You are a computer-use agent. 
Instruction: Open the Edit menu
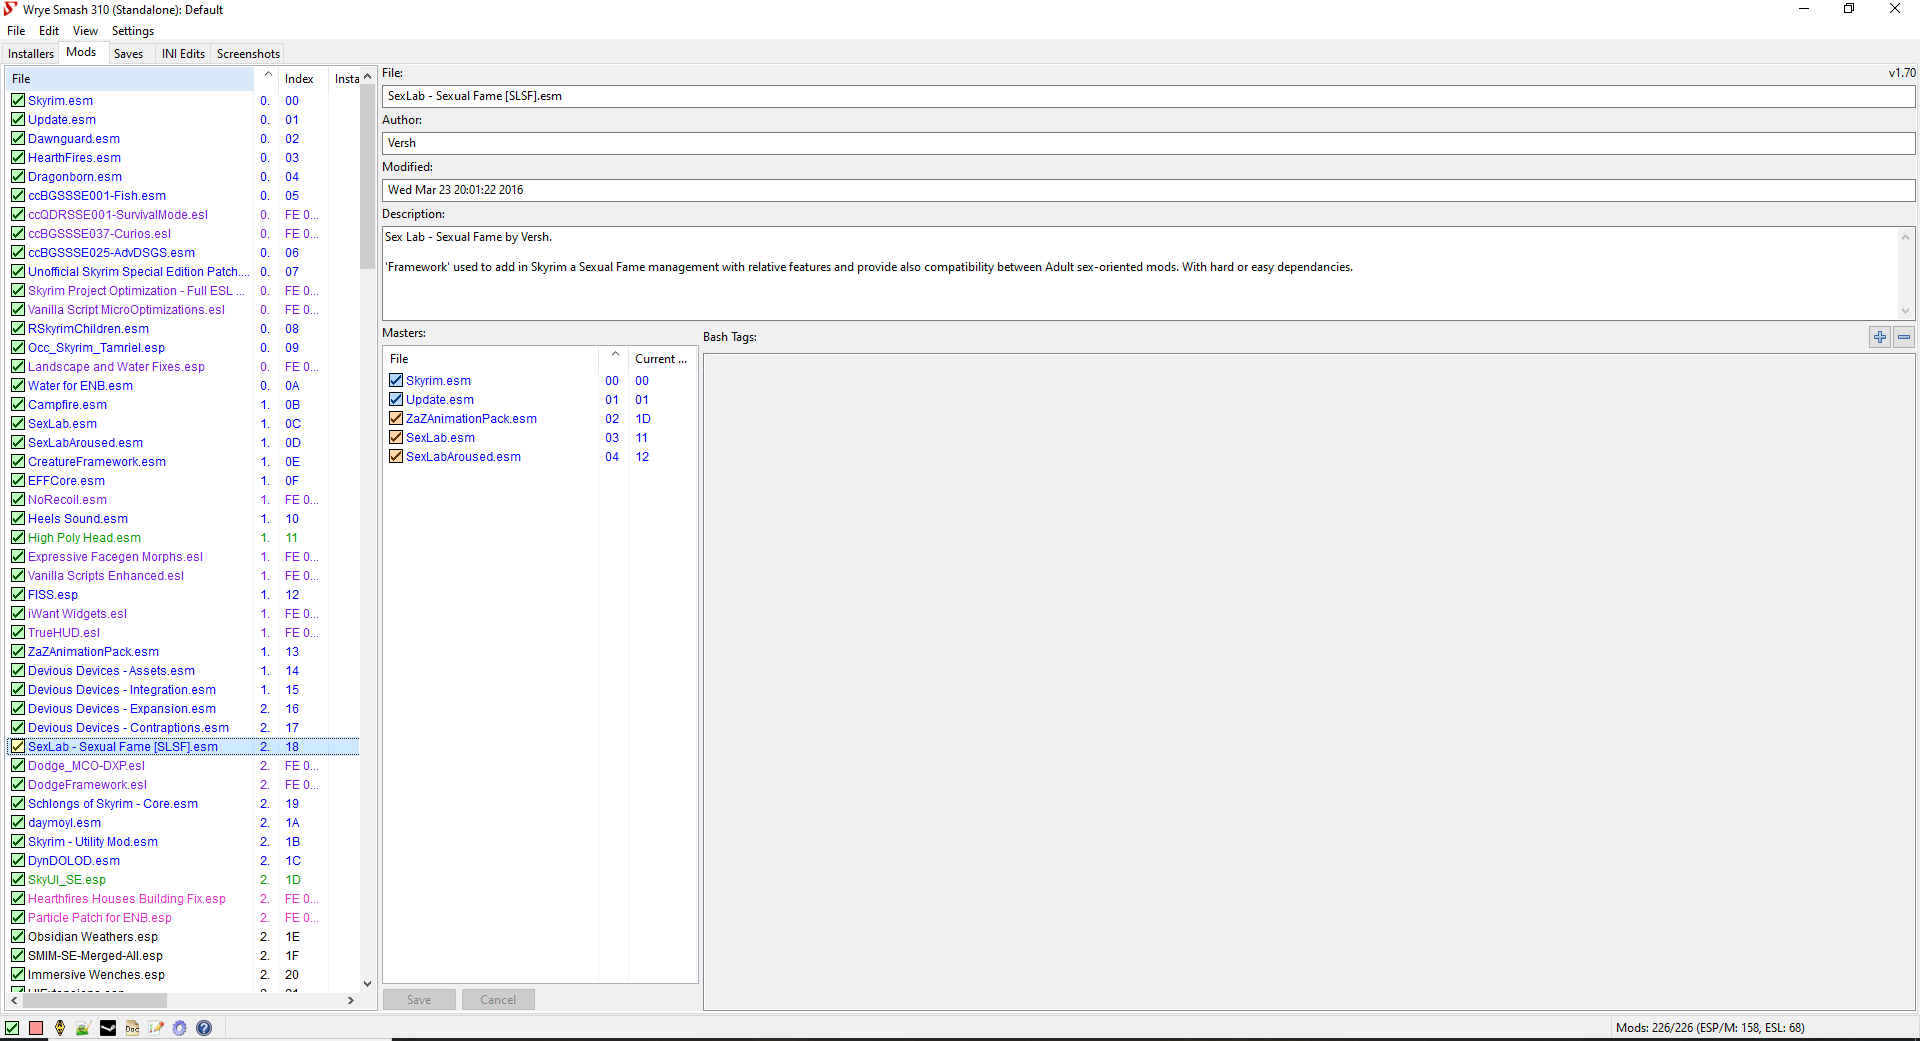click(x=49, y=31)
